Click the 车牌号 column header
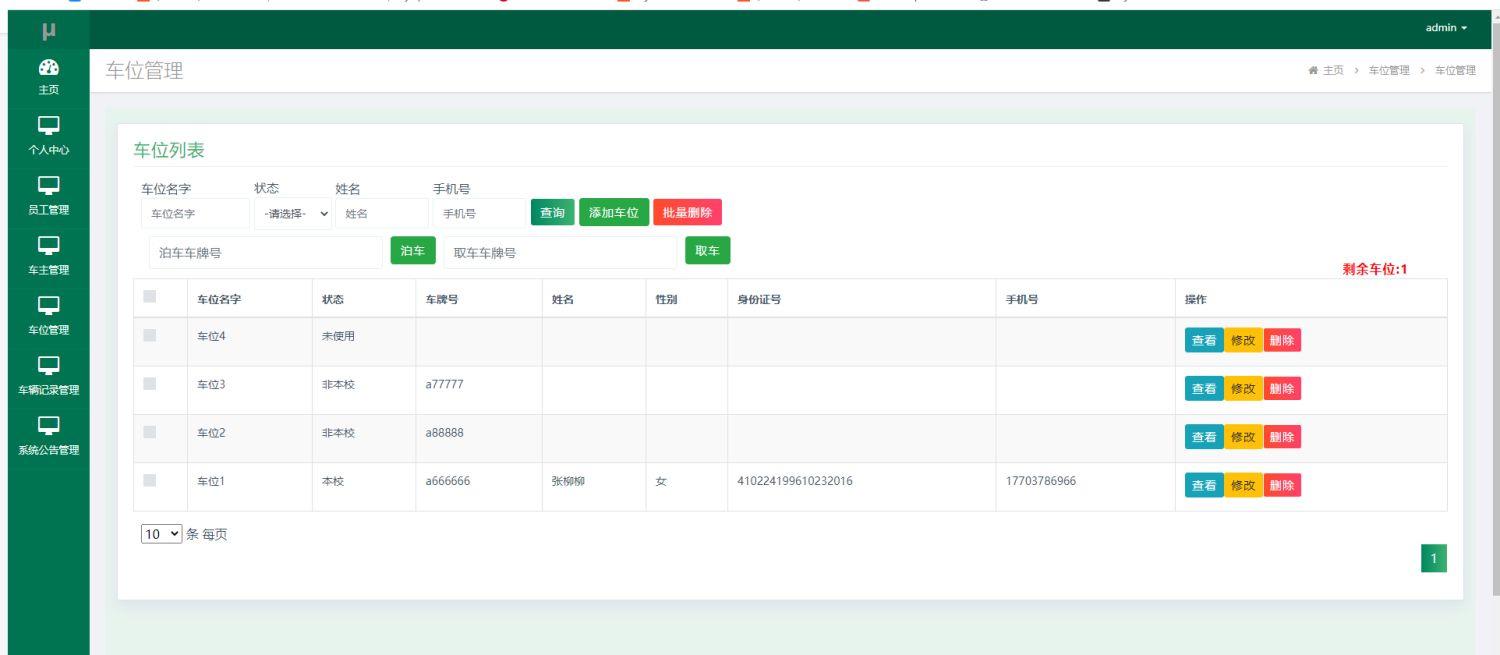The width and height of the screenshot is (1500, 655). click(x=442, y=299)
